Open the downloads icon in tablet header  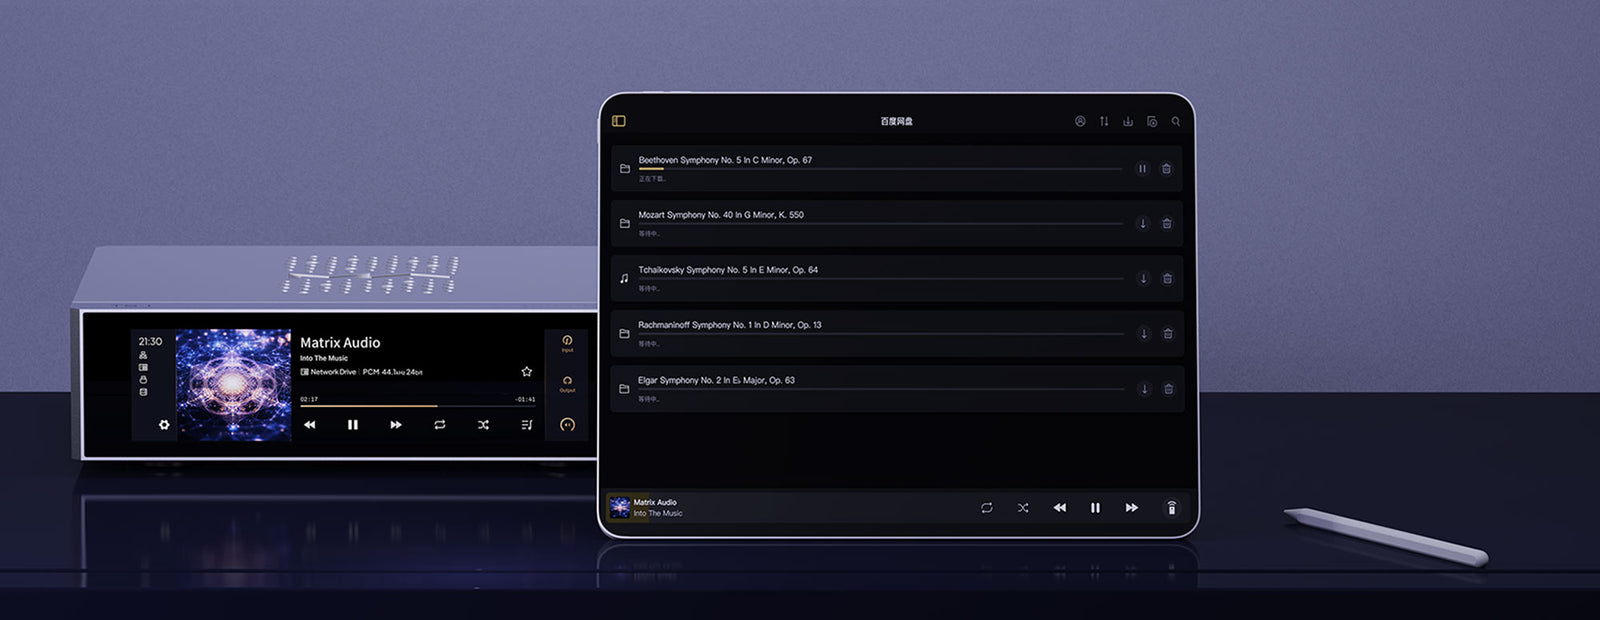tap(1128, 121)
